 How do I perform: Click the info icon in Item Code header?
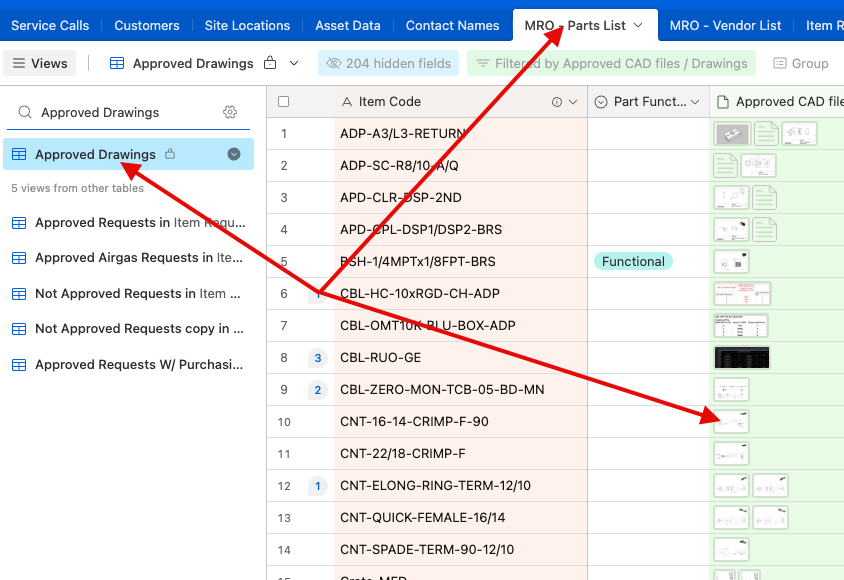[x=557, y=102]
